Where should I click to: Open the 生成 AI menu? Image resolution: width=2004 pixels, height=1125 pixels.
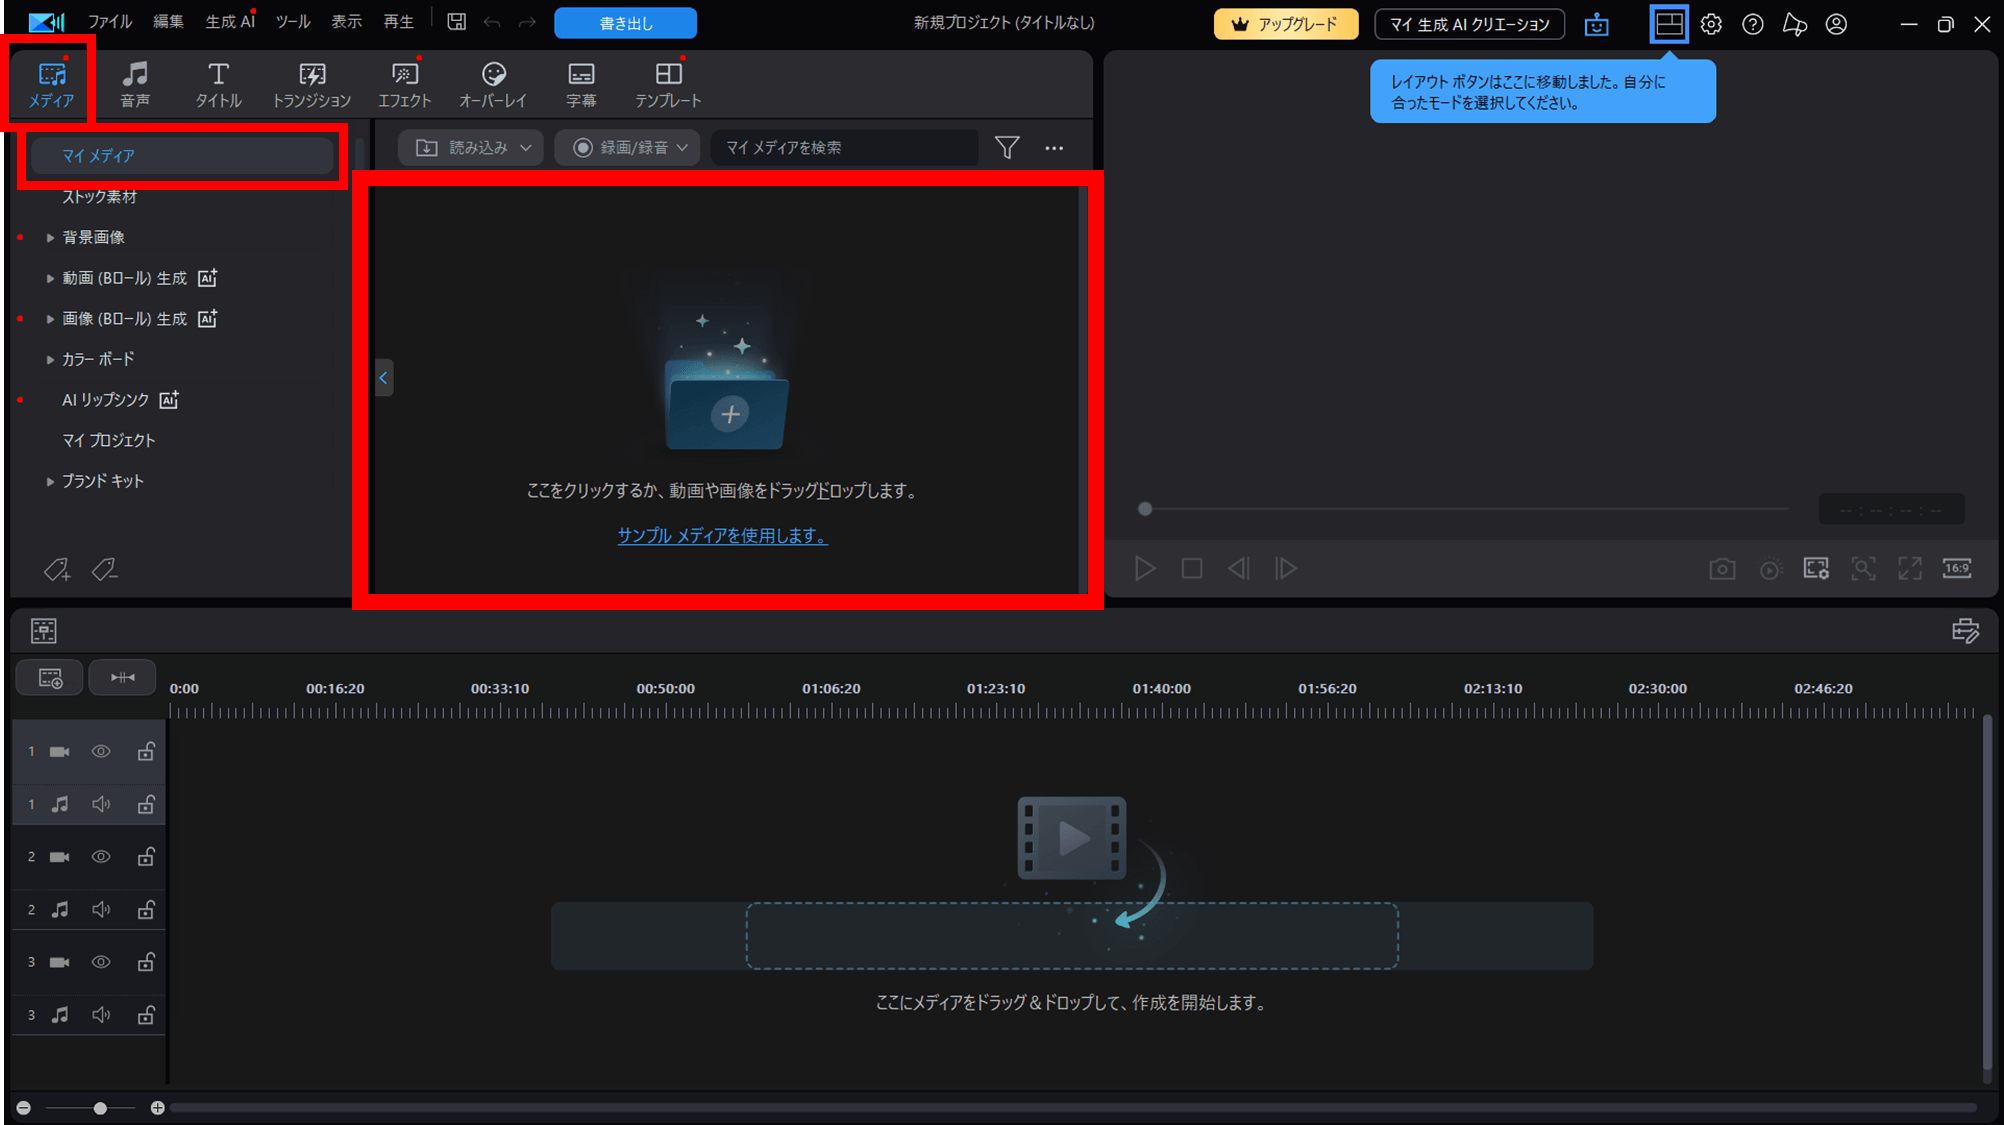click(x=230, y=22)
